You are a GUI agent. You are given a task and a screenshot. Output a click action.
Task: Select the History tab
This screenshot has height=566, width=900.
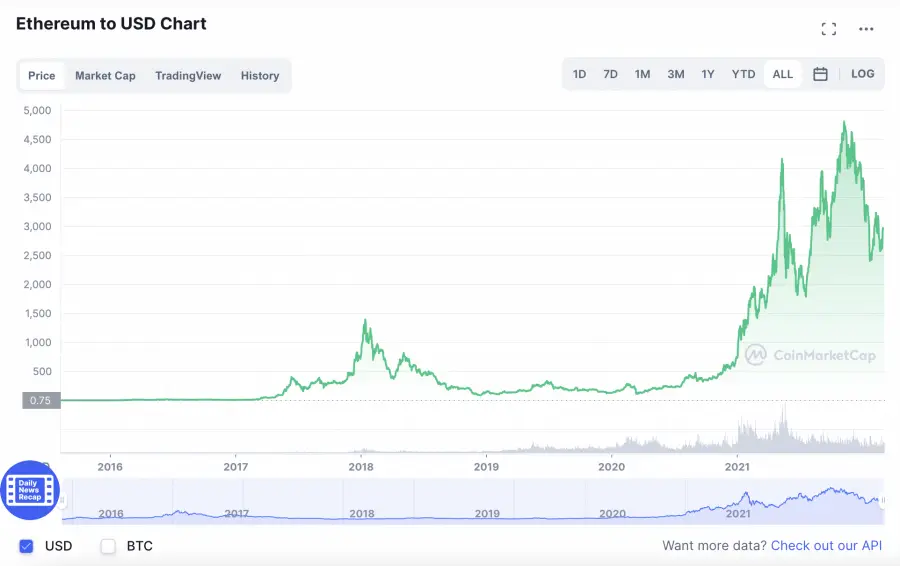tap(260, 76)
